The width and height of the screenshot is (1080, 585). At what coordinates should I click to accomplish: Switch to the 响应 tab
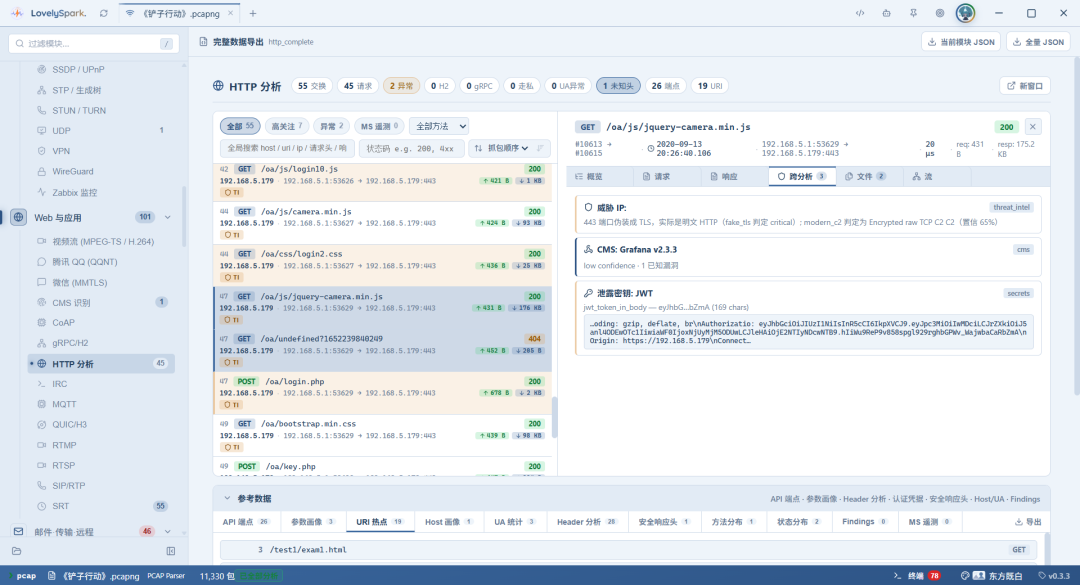coord(723,176)
